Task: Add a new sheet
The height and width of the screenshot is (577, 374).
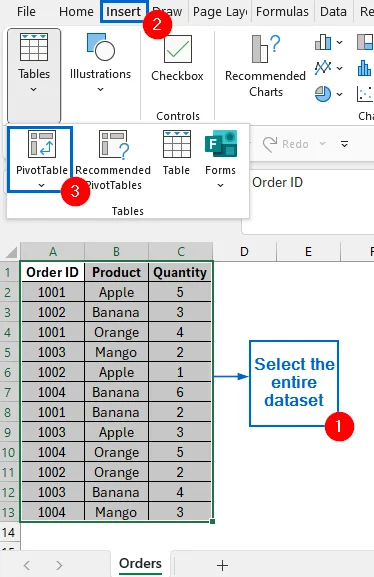Action: click(x=222, y=565)
